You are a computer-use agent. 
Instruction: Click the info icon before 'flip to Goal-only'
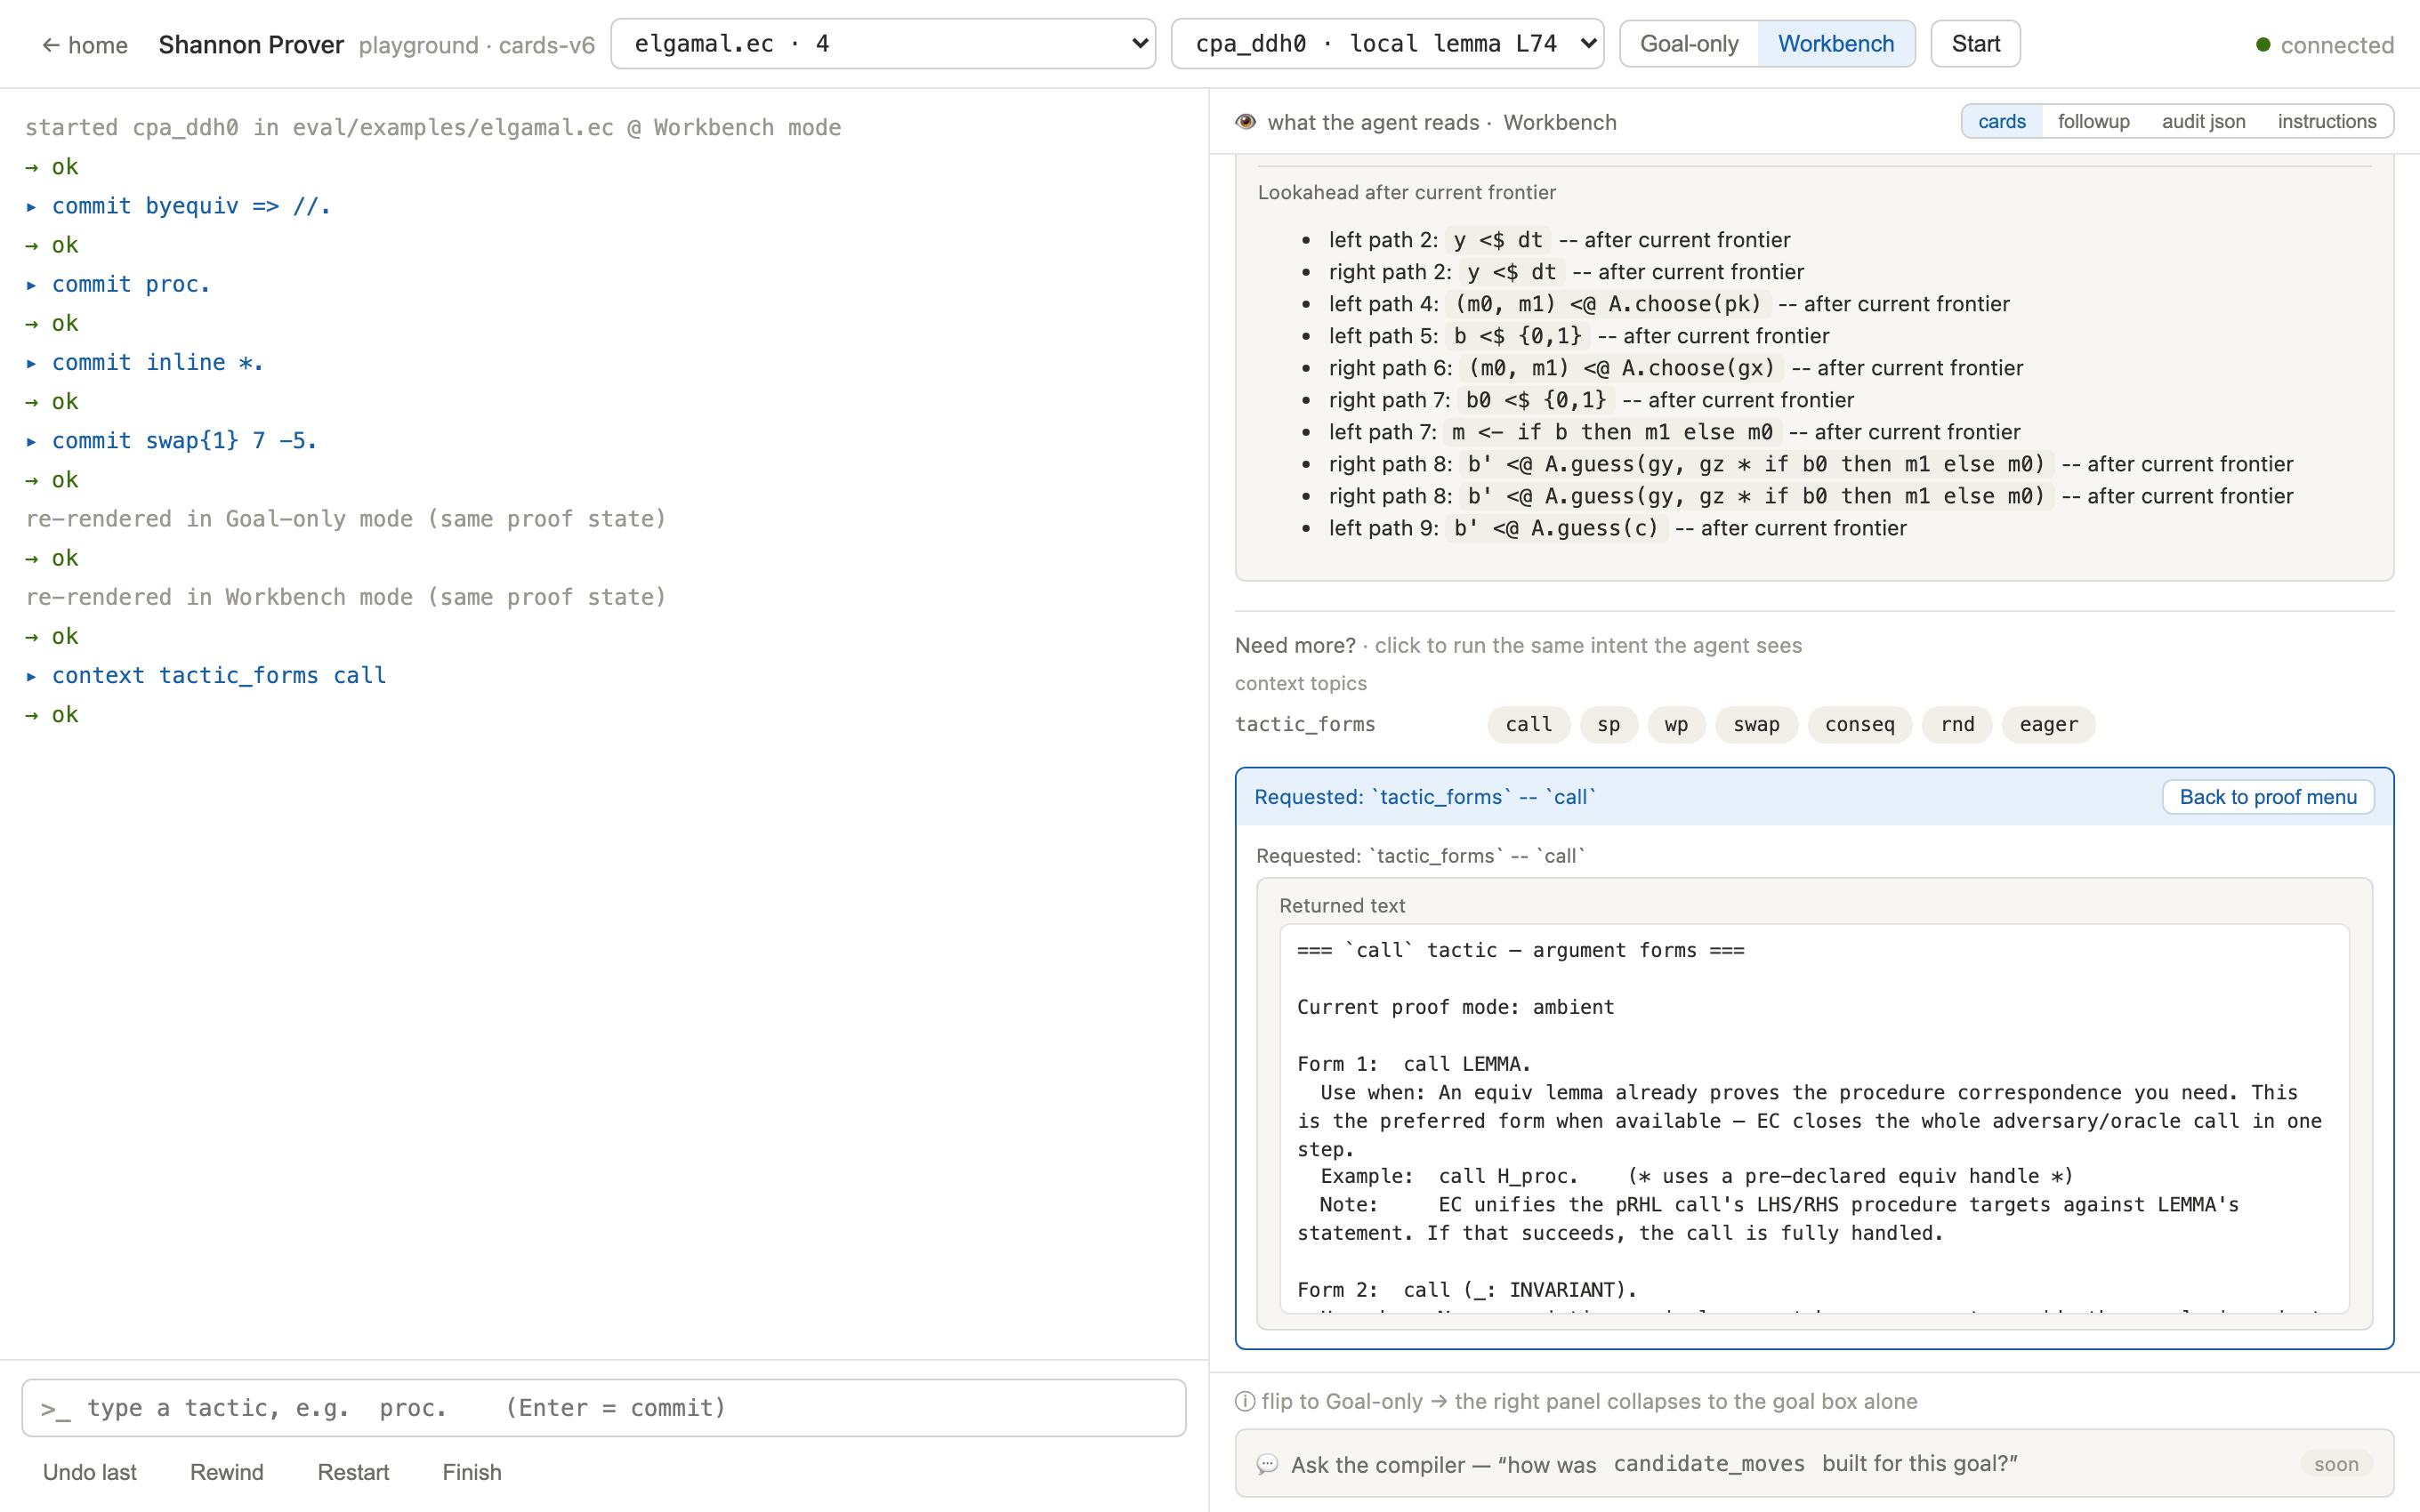(1245, 1401)
